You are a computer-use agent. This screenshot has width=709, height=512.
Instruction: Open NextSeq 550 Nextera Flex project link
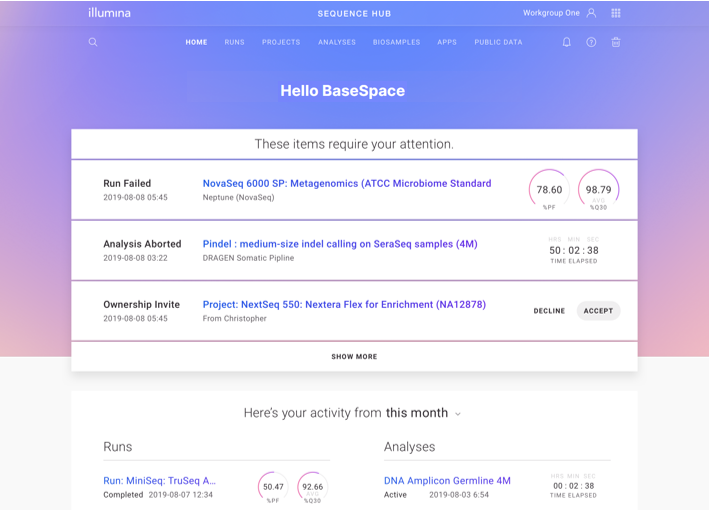coord(344,304)
